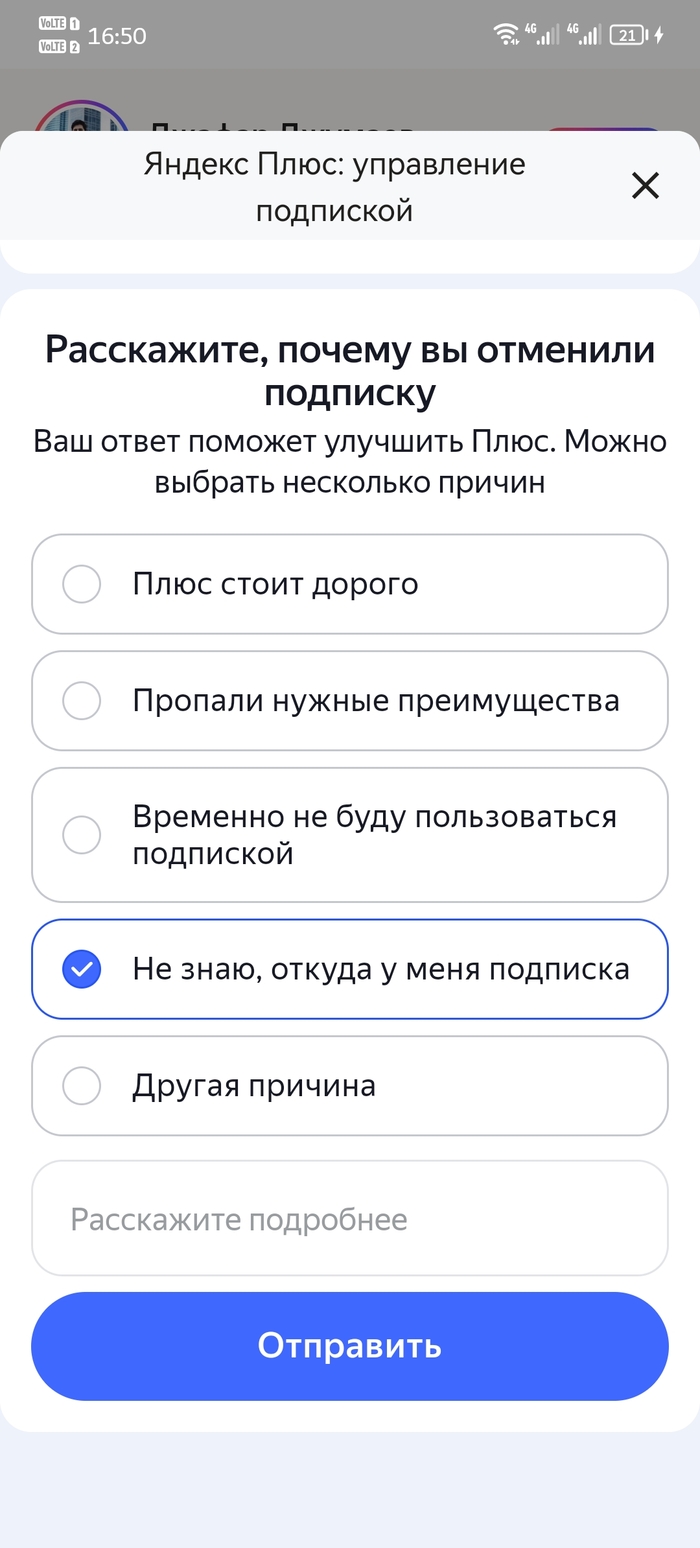Tap the first 4G signal strength icon
The width and height of the screenshot is (700, 1548).
[x=547, y=35]
